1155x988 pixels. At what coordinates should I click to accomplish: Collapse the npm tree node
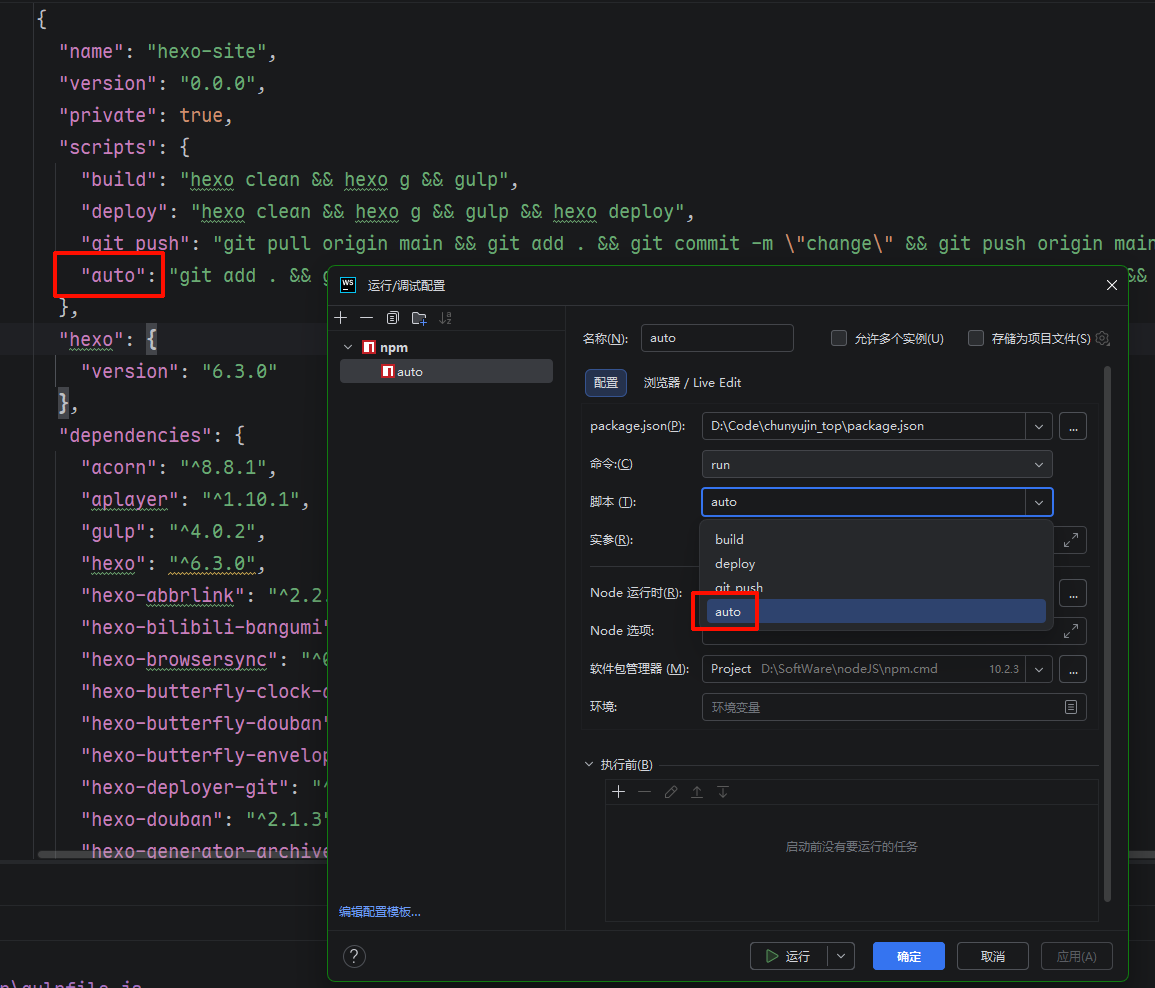pos(348,347)
